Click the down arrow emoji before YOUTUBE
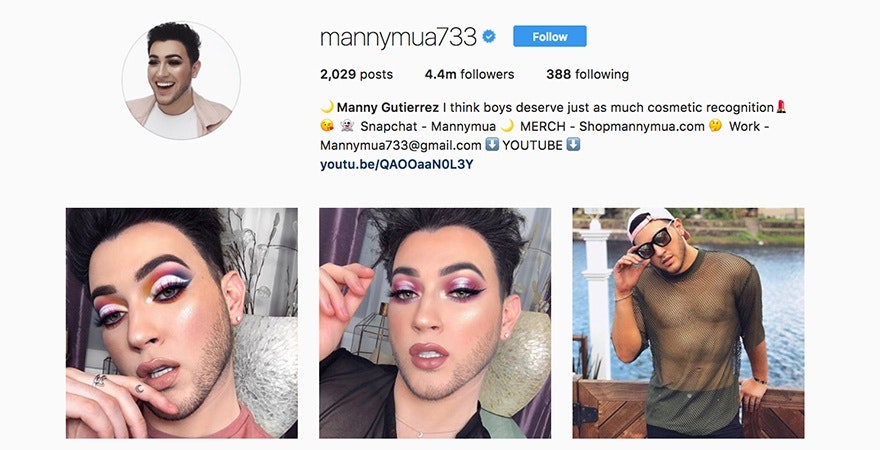Image resolution: width=880 pixels, height=450 pixels. pos(492,145)
